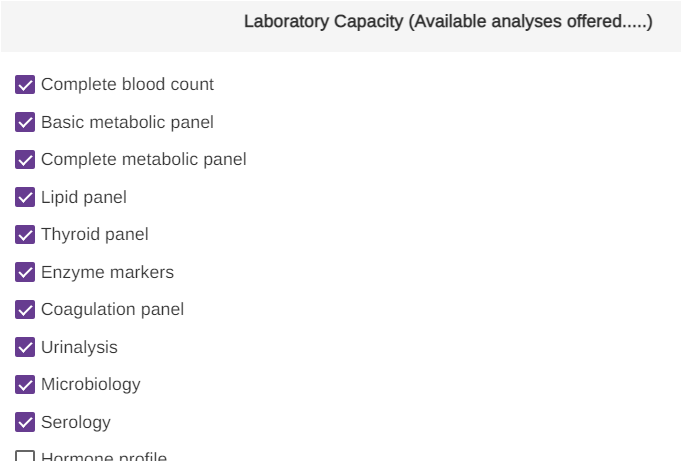Click the 'Complete blood count' label text
The width and height of the screenshot is (682, 462).
(127, 85)
